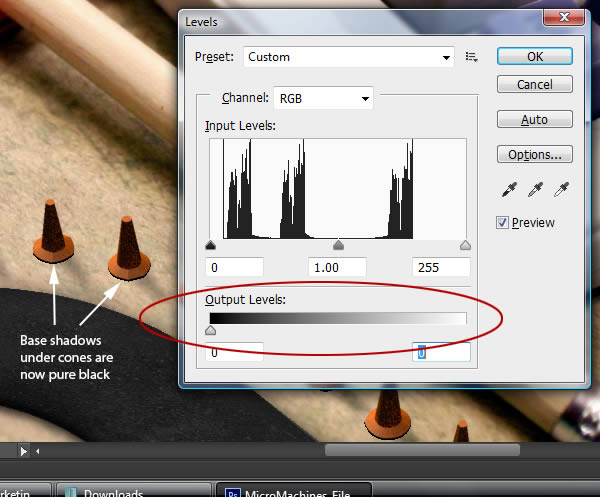Click the output levels gradient bar

point(338,318)
